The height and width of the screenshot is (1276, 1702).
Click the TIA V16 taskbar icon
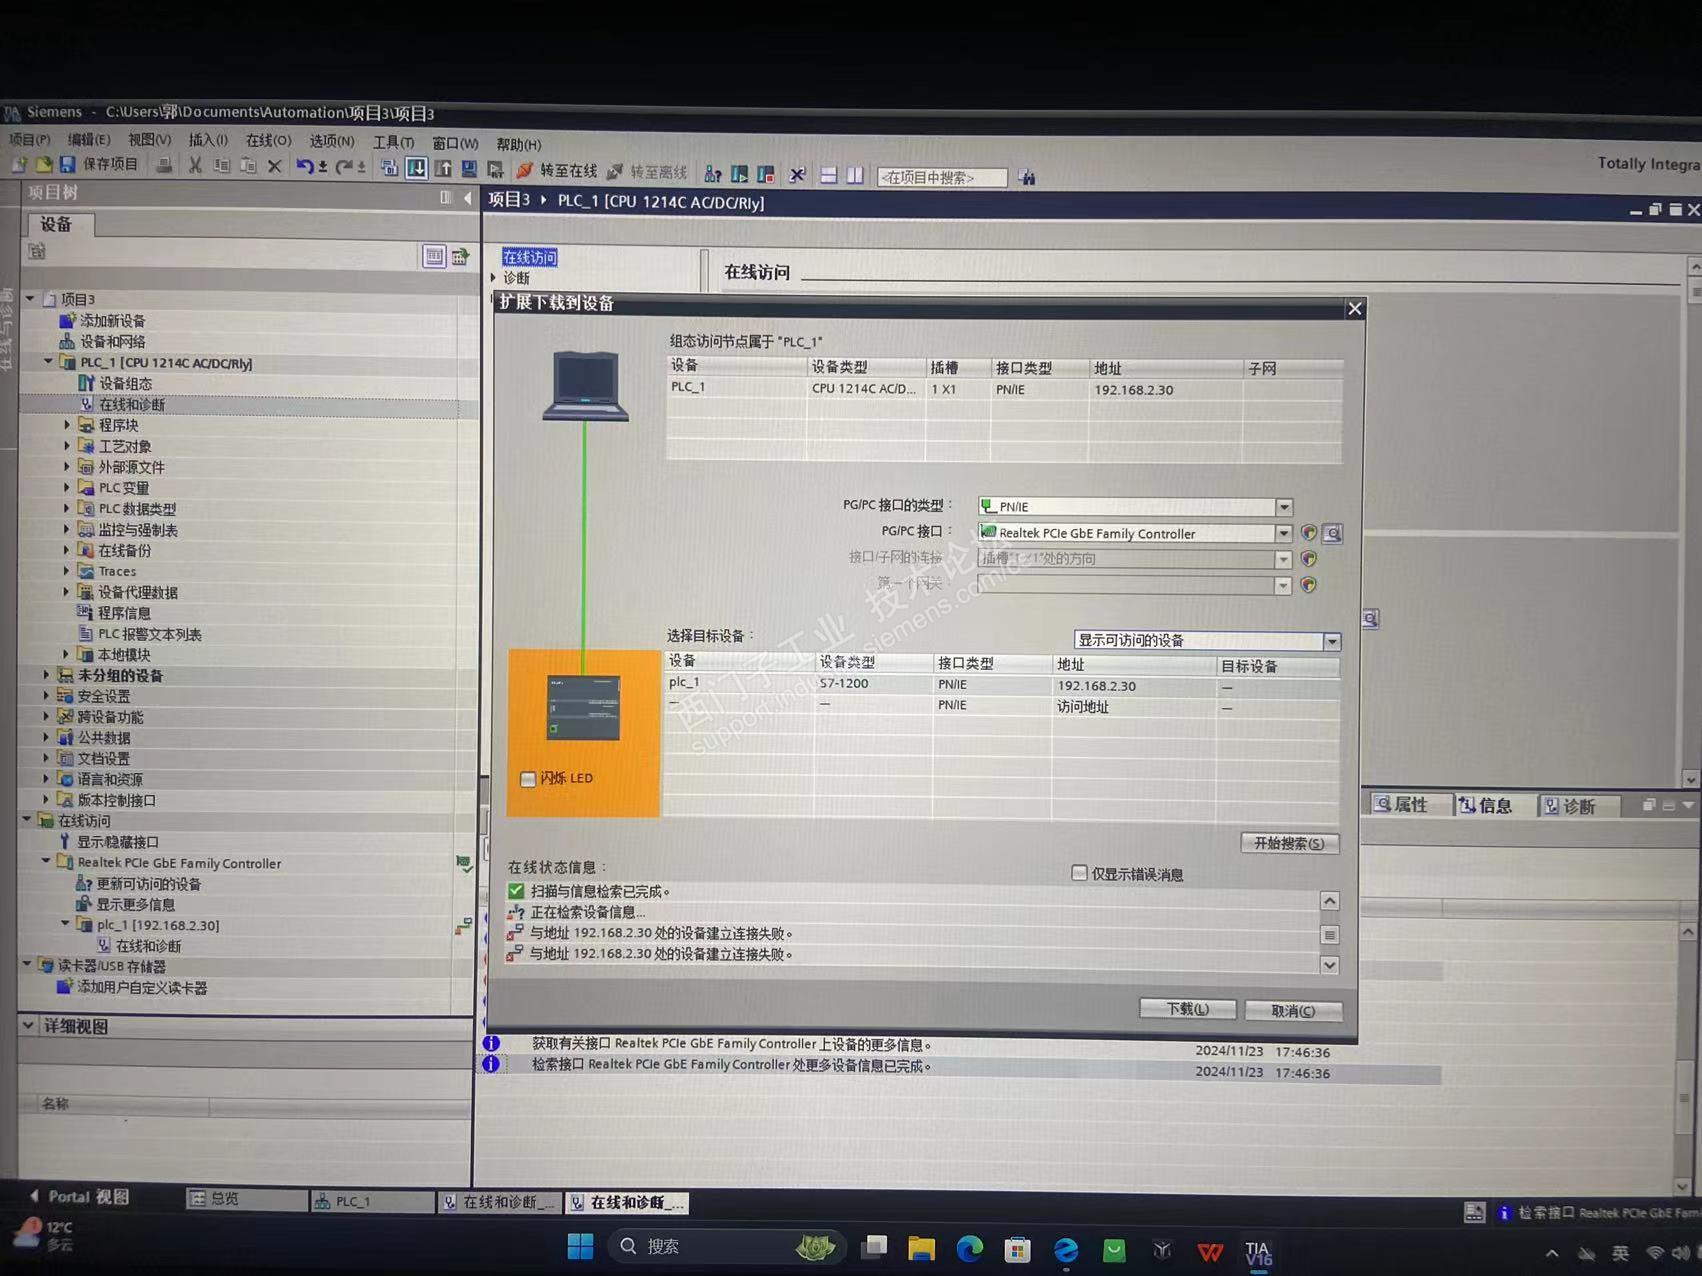pos(1258,1252)
